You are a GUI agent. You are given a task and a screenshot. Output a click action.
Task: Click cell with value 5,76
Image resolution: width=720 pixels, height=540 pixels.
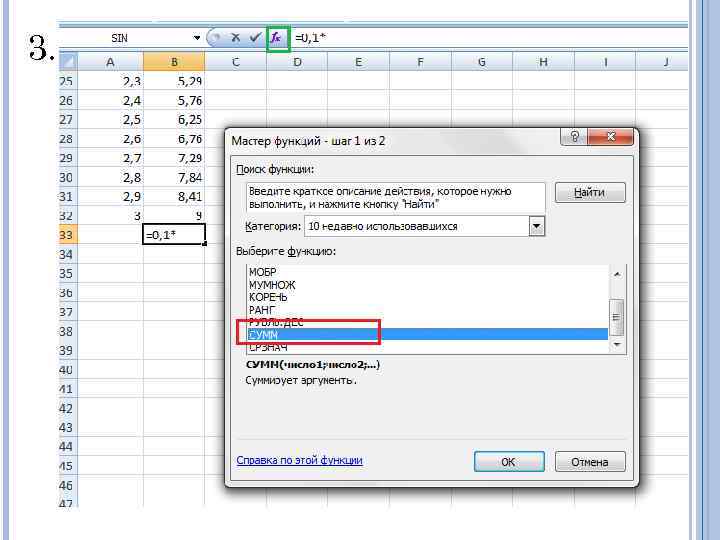174,100
